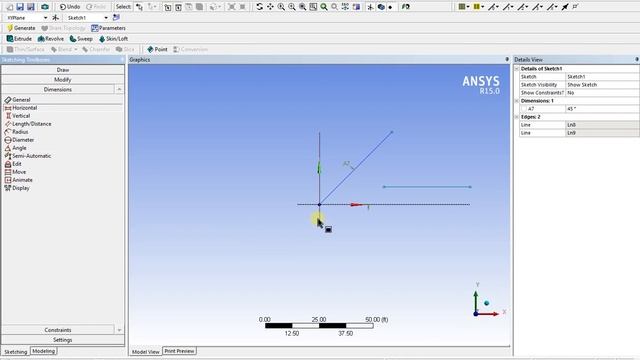Collapse the Dimensions: 1 group
This screenshot has height=360, width=640.
(517, 101)
